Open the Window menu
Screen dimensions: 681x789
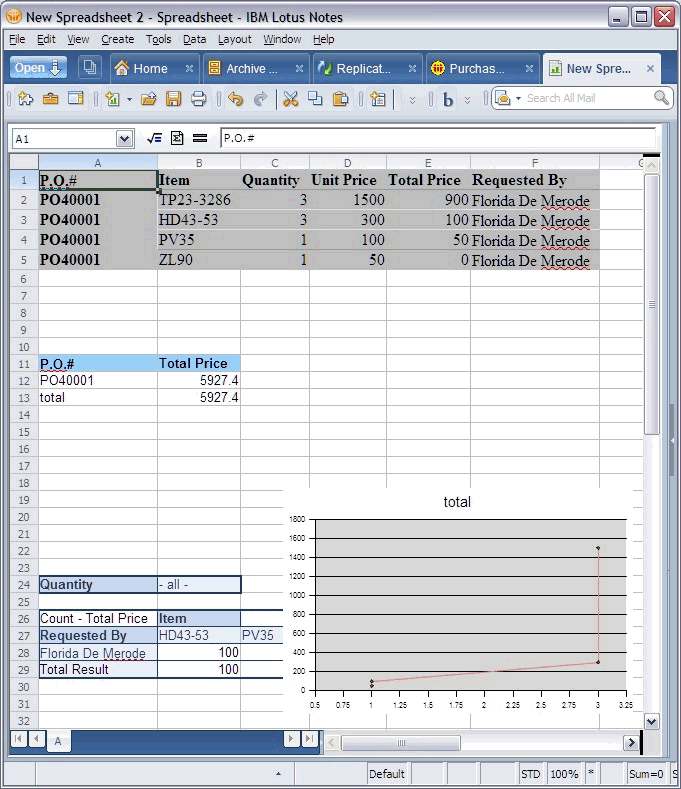coord(282,39)
